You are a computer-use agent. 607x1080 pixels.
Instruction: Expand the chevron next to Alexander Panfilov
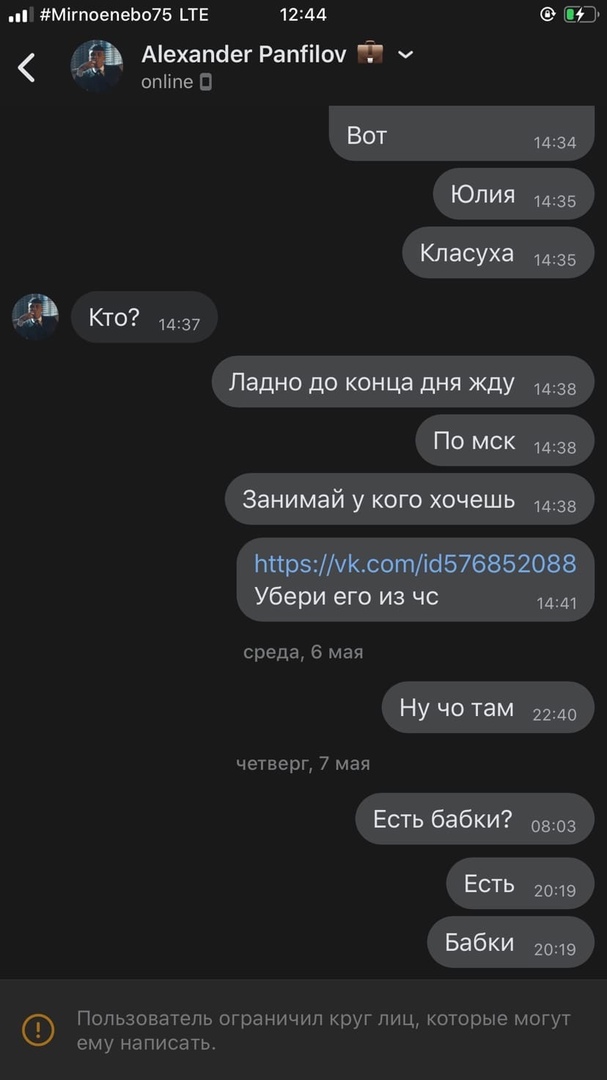[x=406, y=54]
